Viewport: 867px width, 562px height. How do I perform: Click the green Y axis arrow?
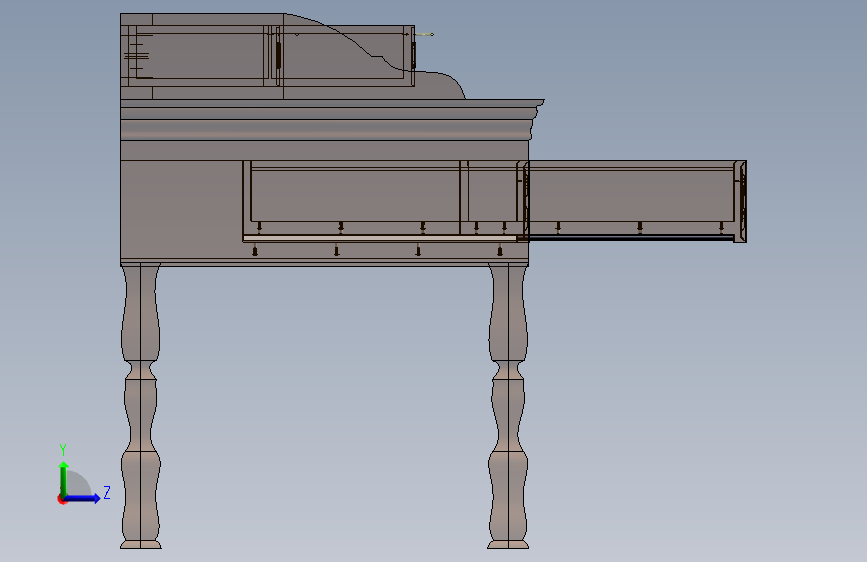(64, 479)
